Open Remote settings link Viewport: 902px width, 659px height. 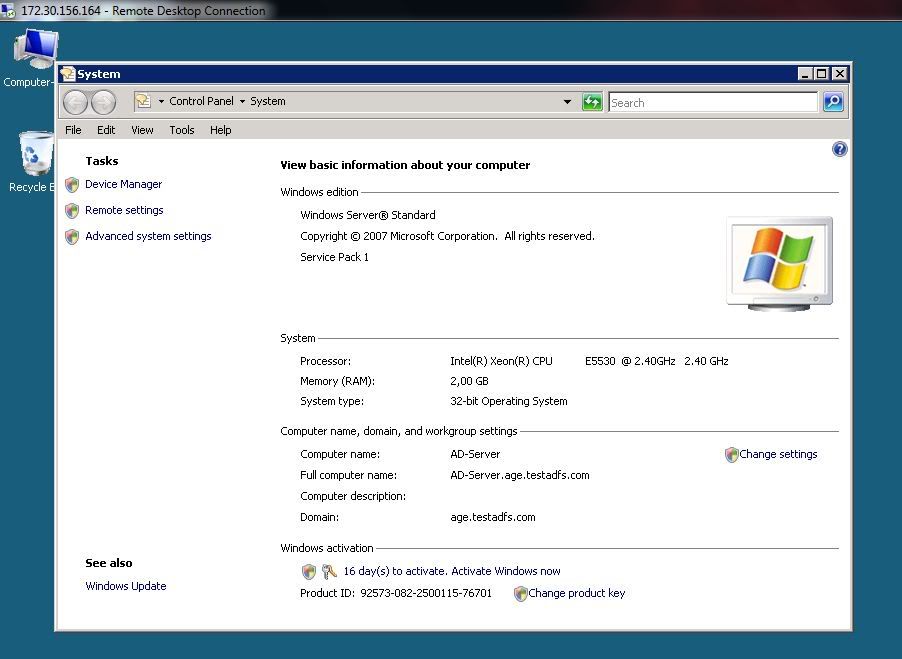[x=124, y=210]
